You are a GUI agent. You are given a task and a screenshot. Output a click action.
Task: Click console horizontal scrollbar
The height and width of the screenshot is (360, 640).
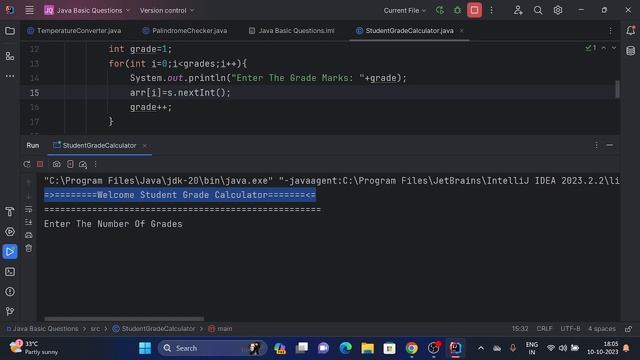[x=124, y=319]
